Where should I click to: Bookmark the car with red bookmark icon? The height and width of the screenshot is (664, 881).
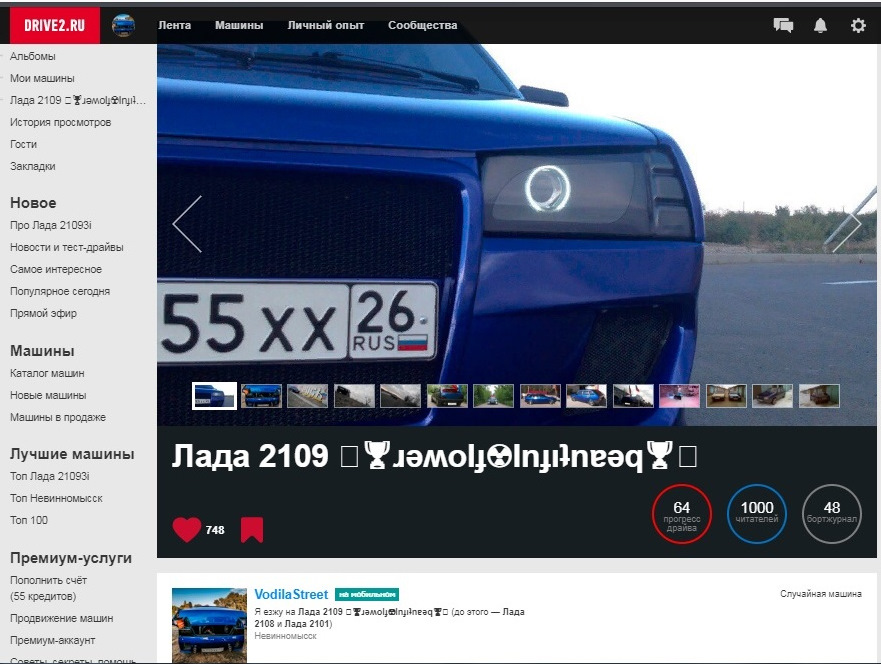(252, 530)
